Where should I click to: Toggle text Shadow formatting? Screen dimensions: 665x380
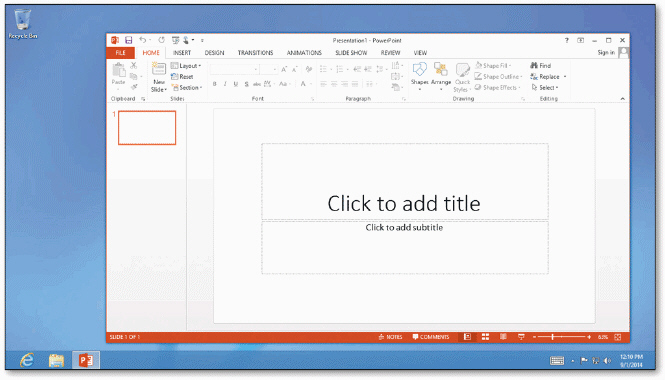[x=246, y=84]
